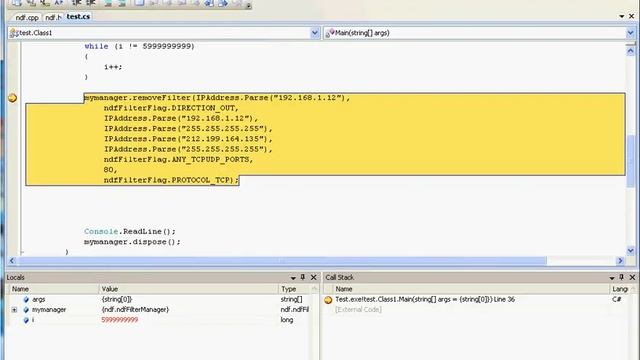640x360 pixels.
Task: Click the yellow current frame arrow in Call Stack
Action: click(328, 300)
